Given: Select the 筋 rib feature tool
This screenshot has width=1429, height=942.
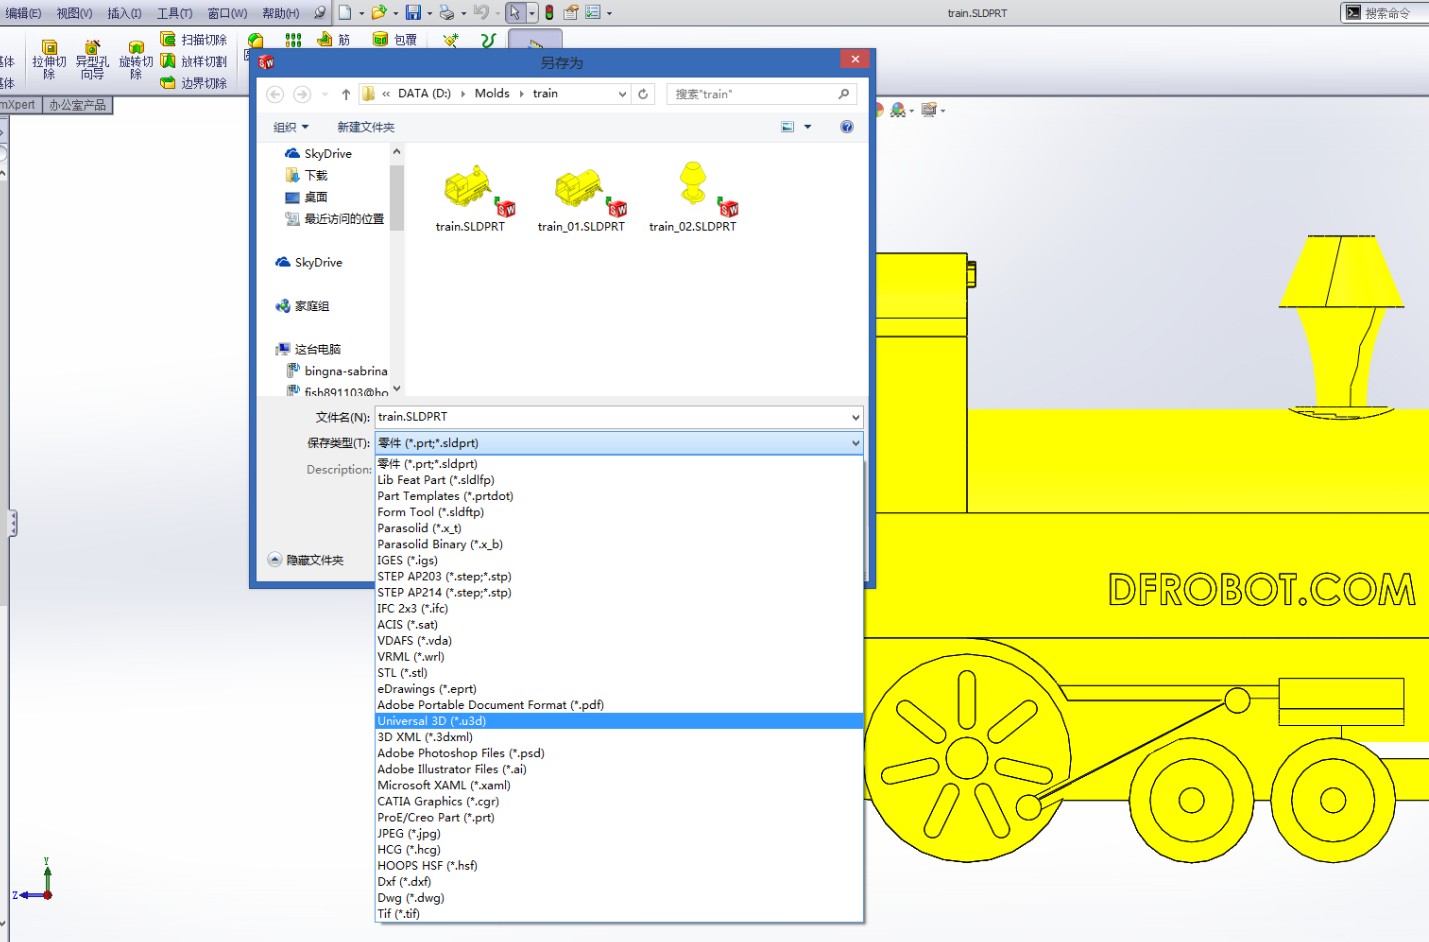Looking at the screenshot, I should (334, 39).
